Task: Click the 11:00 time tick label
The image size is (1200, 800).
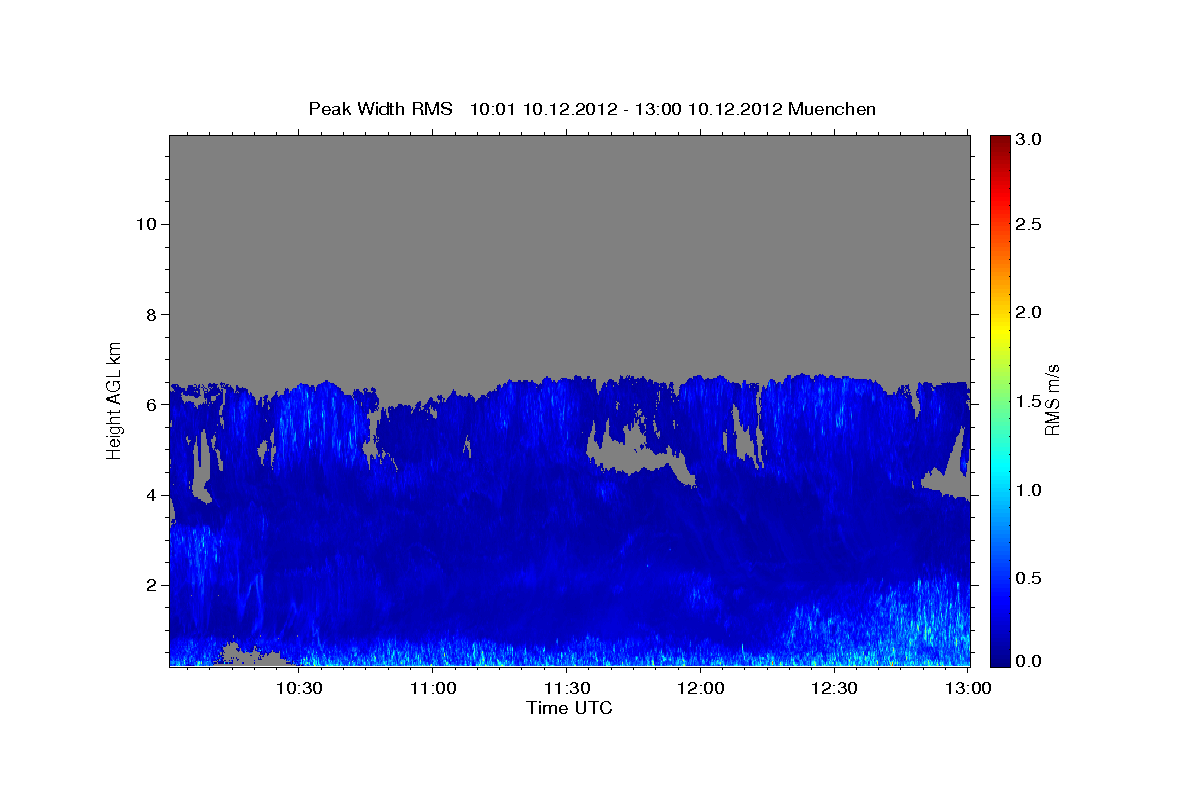Action: [x=434, y=688]
